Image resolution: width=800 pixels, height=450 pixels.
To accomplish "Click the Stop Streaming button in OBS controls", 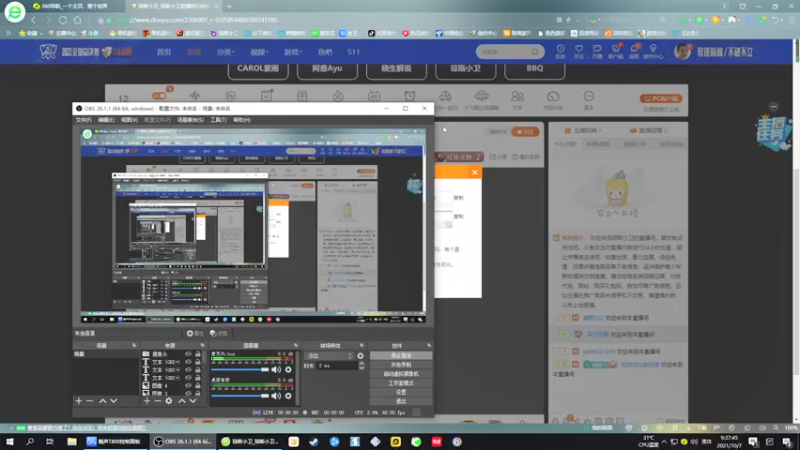I will [x=401, y=356].
